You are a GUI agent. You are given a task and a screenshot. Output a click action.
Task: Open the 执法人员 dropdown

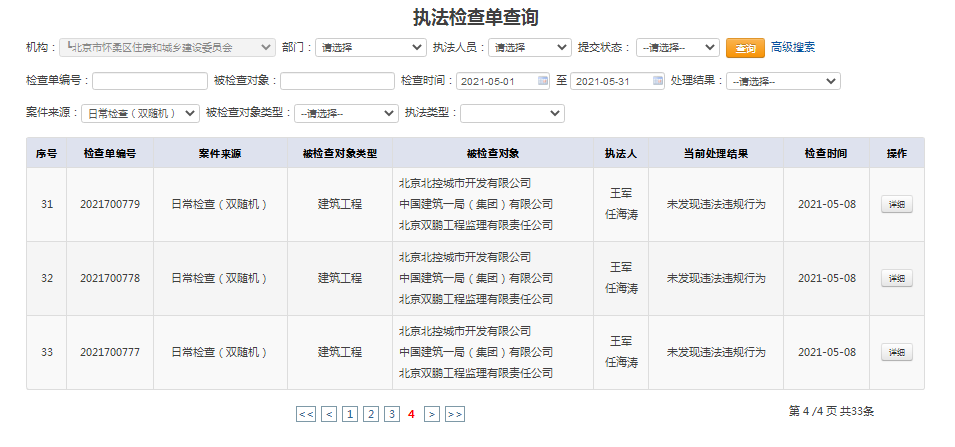click(530, 48)
